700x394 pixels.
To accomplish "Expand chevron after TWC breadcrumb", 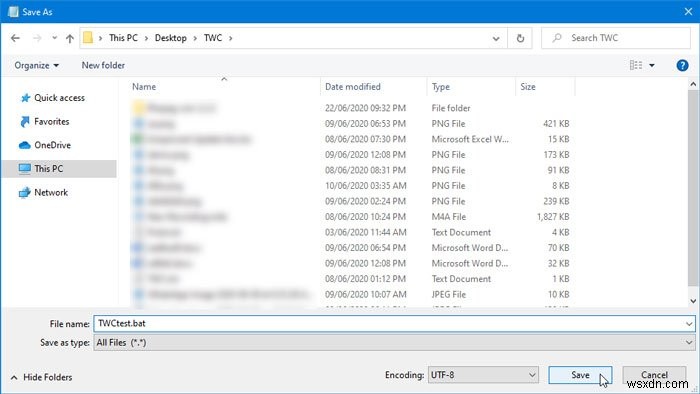I will 230,38.
